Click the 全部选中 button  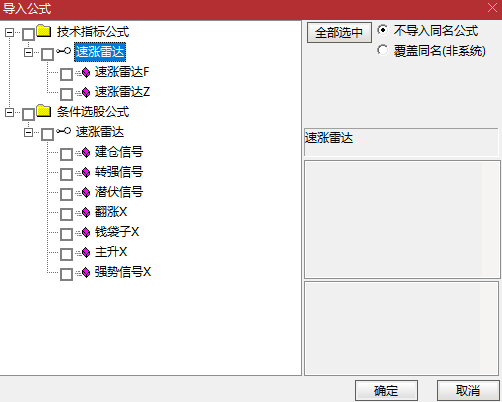[339, 33]
